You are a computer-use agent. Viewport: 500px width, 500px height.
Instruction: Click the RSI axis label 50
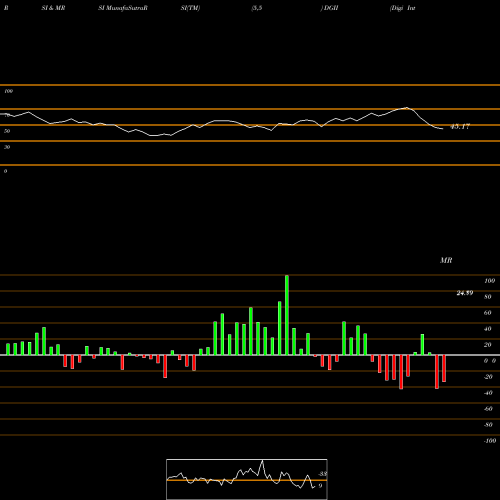[x=7, y=131]
